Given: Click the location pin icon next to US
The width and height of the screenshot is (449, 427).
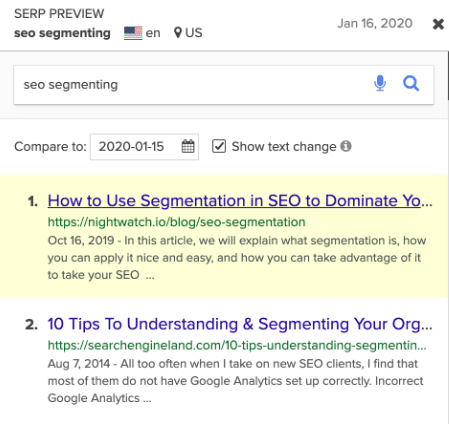Looking at the screenshot, I should coord(178,33).
